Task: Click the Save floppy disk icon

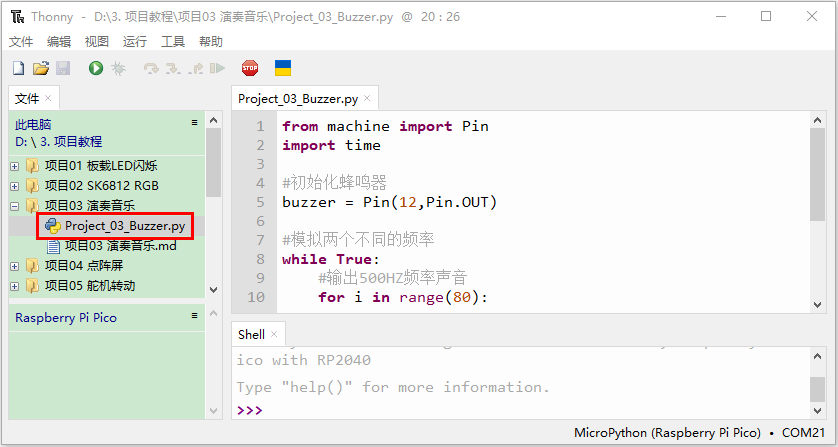Action: point(63,68)
